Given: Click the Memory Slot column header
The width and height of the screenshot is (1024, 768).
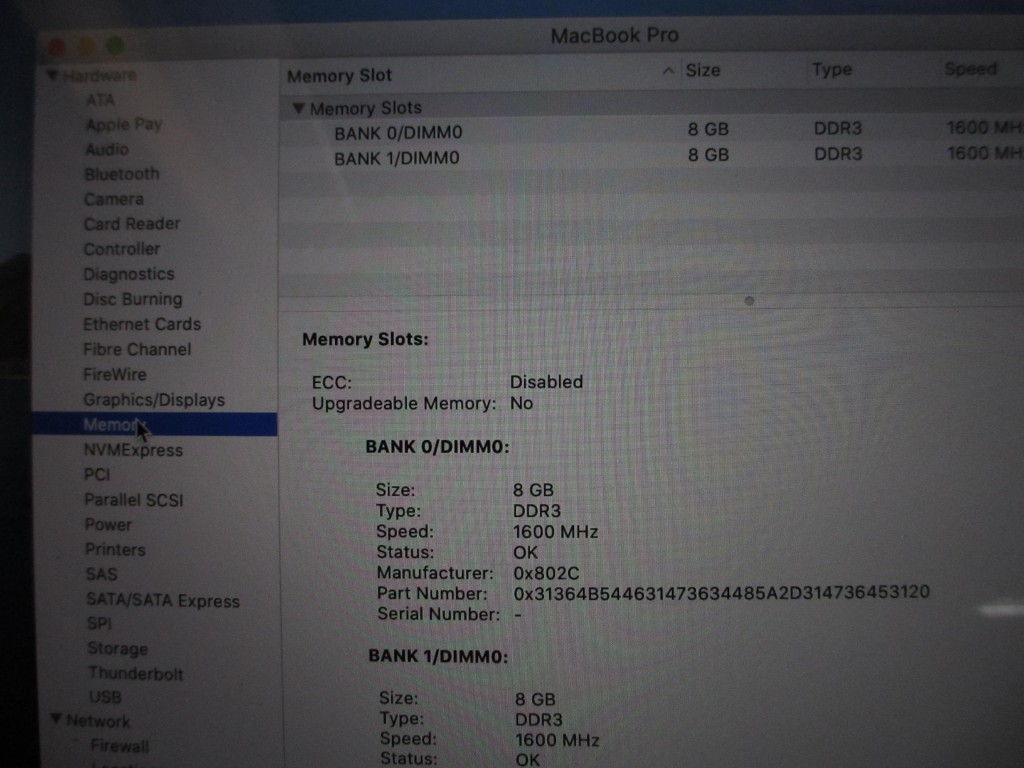Looking at the screenshot, I should (x=340, y=76).
